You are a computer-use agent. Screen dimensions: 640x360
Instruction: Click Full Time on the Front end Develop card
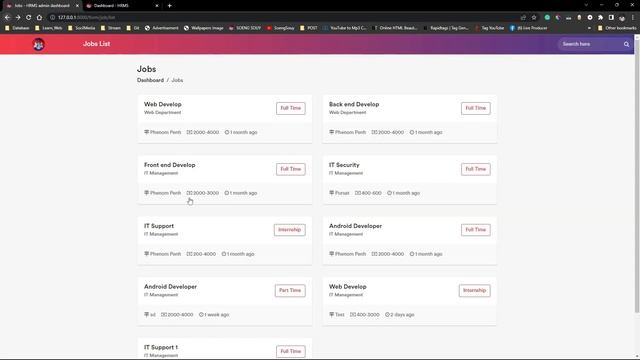tap(291, 169)
